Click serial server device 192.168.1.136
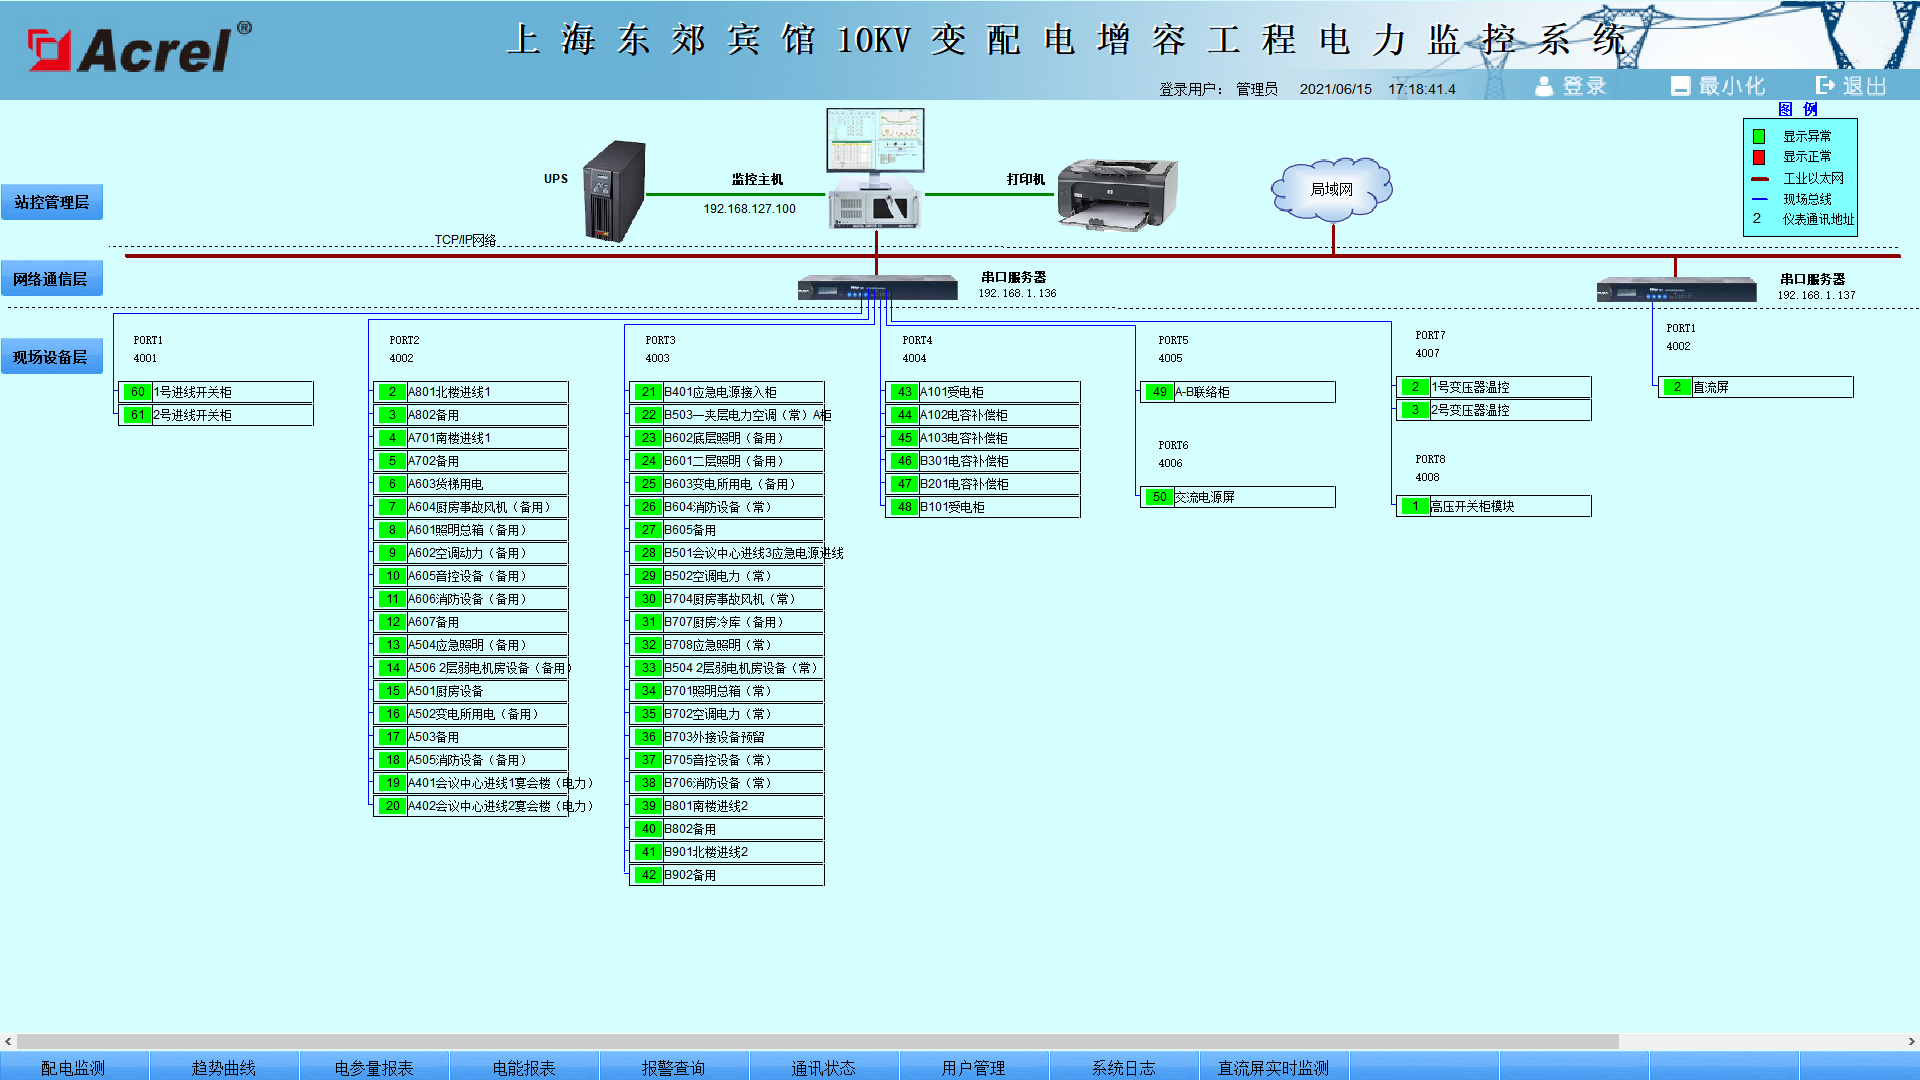 877,288
